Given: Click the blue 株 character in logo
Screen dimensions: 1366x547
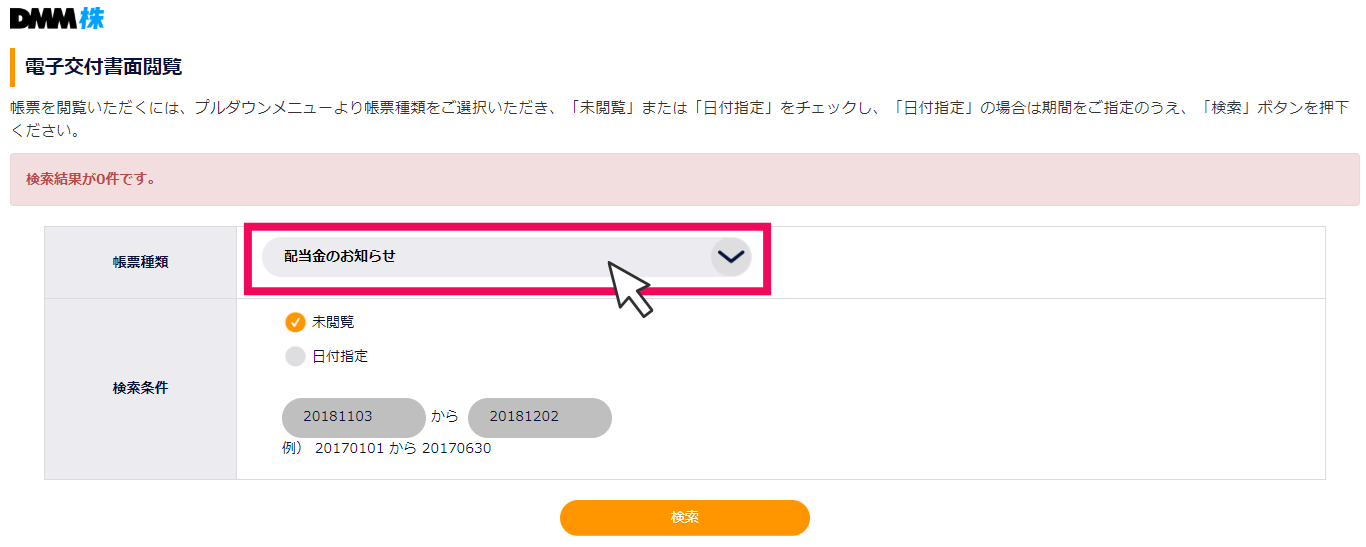Looking at the screenshot, I should [91, 18].
